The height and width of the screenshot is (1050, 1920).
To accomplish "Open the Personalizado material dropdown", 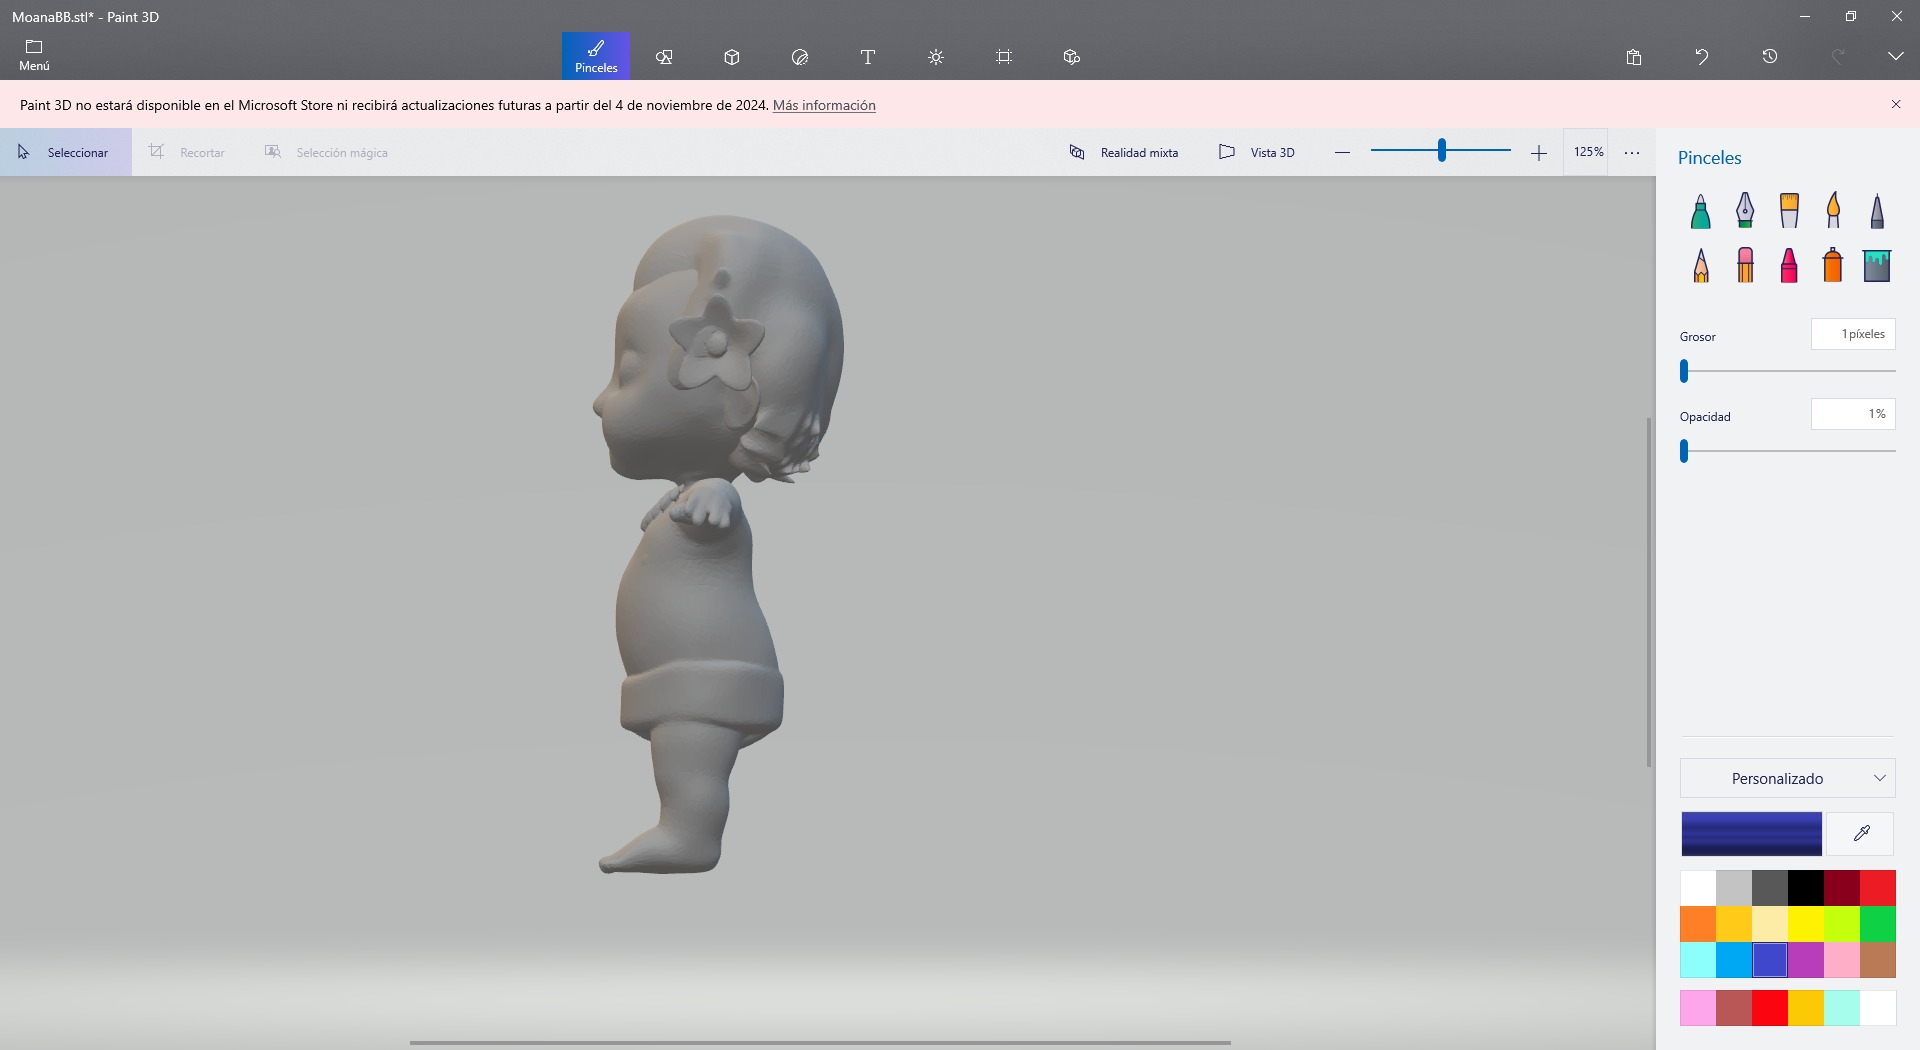I will pyautogui.click(x=1788, y=778).
